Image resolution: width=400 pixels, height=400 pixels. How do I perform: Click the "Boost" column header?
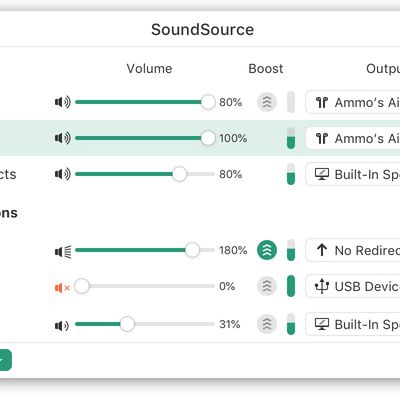(266, 69)
